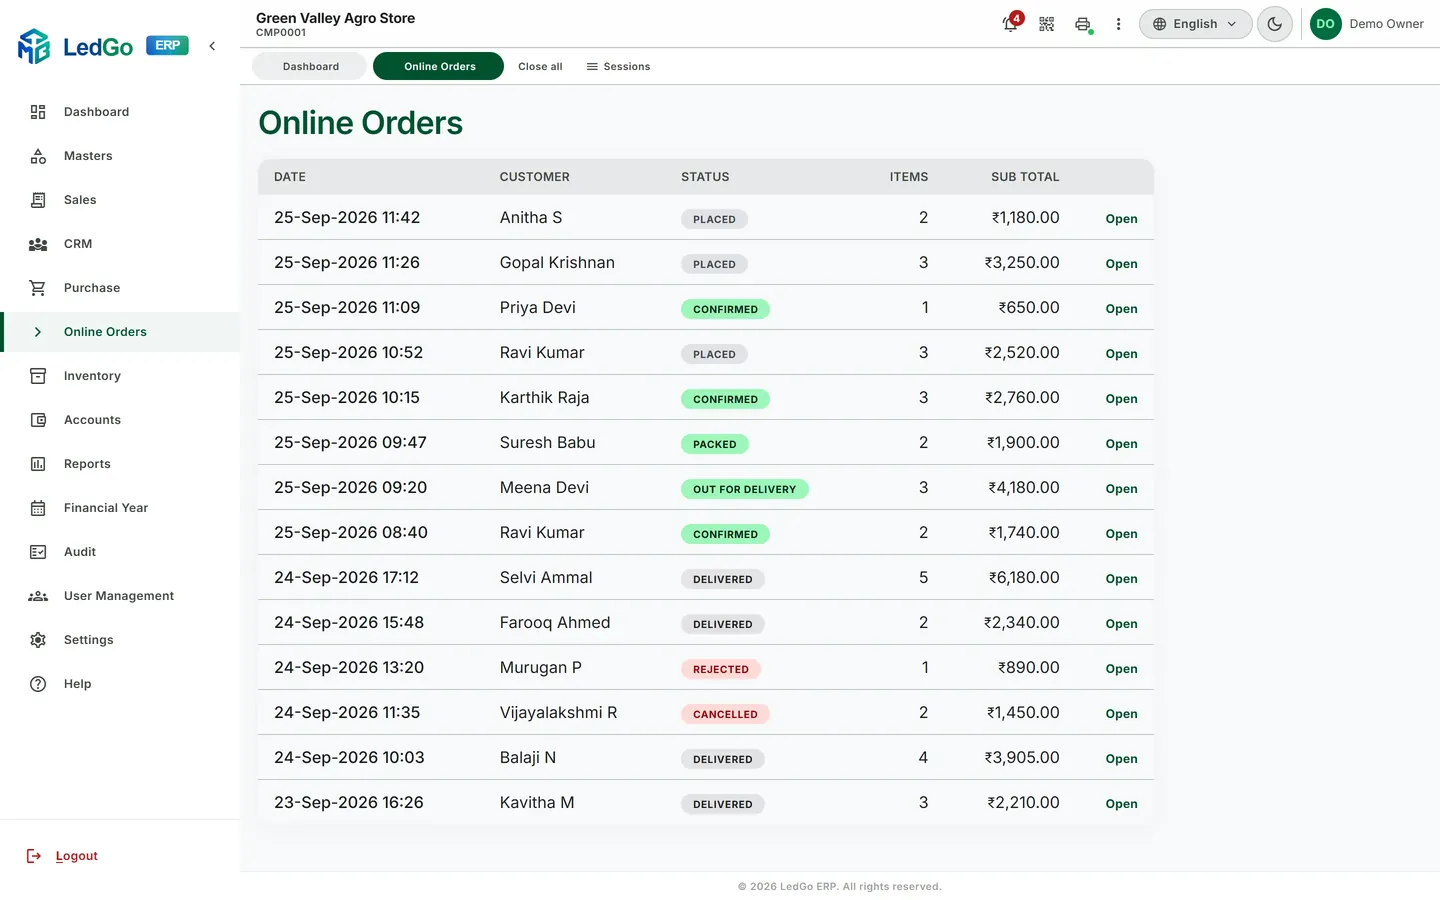Select customer name Farooq Ahmed

[555, 623]
